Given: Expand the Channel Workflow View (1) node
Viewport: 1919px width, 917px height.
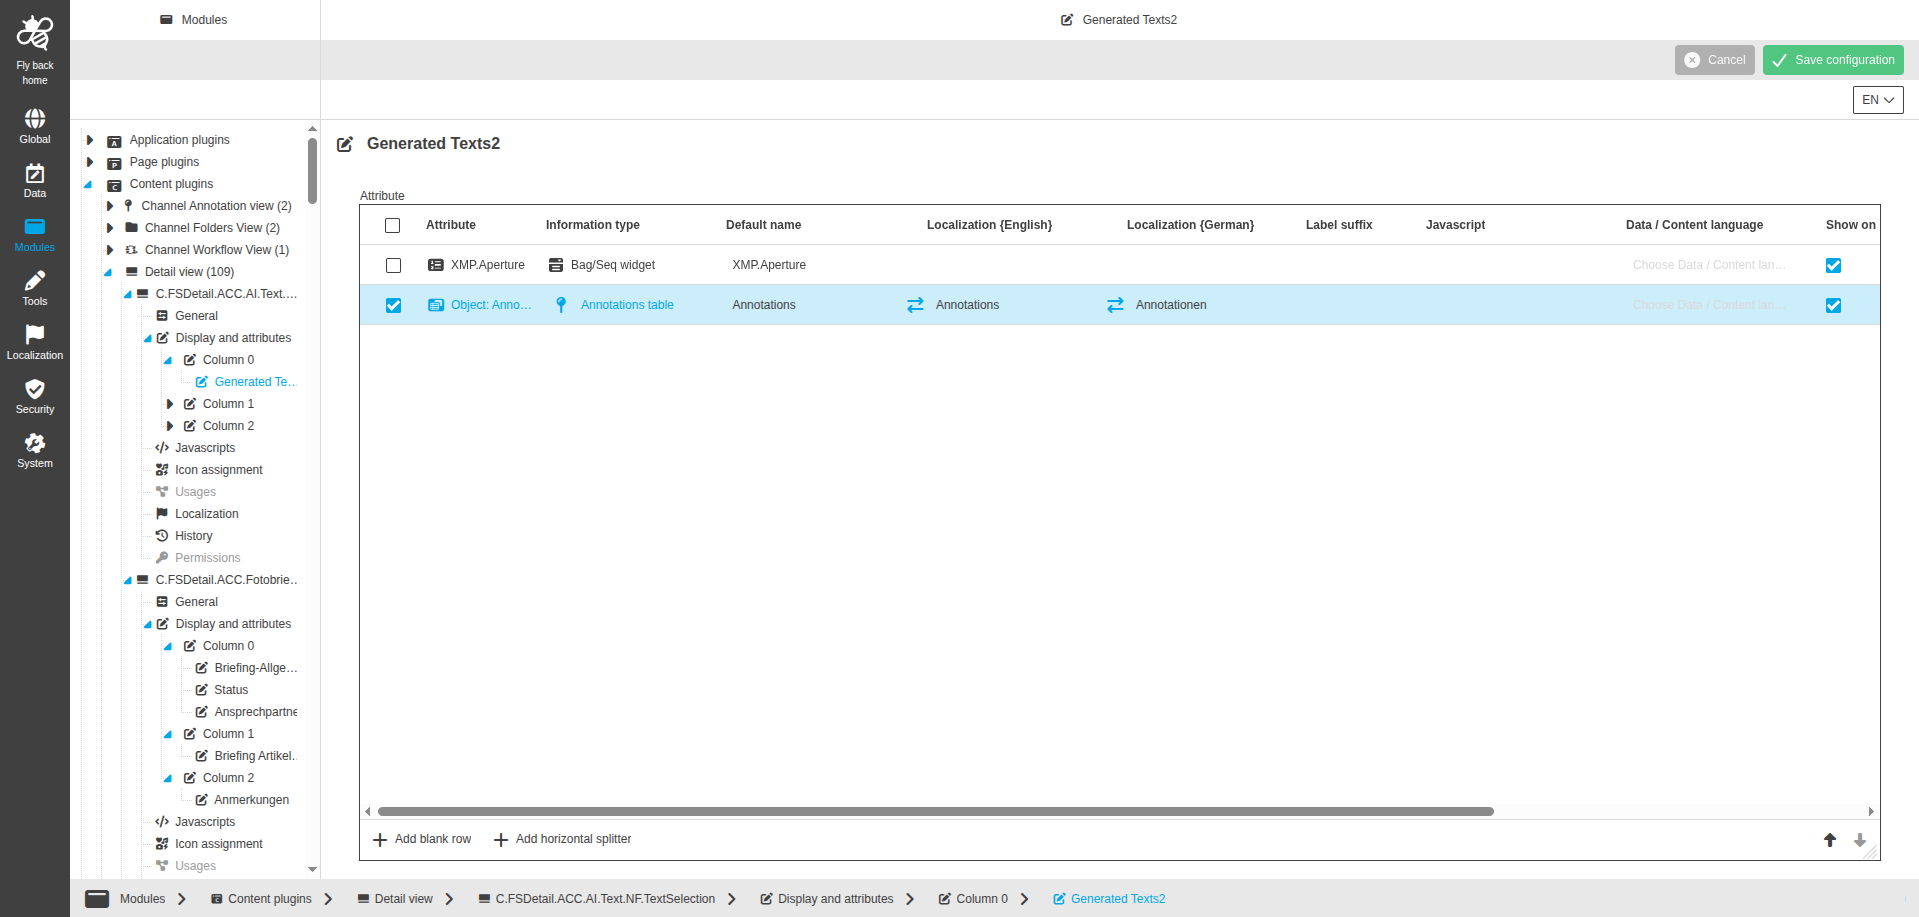Looking at the screenshot, I should pyautogui.click(x=110, y=250).
